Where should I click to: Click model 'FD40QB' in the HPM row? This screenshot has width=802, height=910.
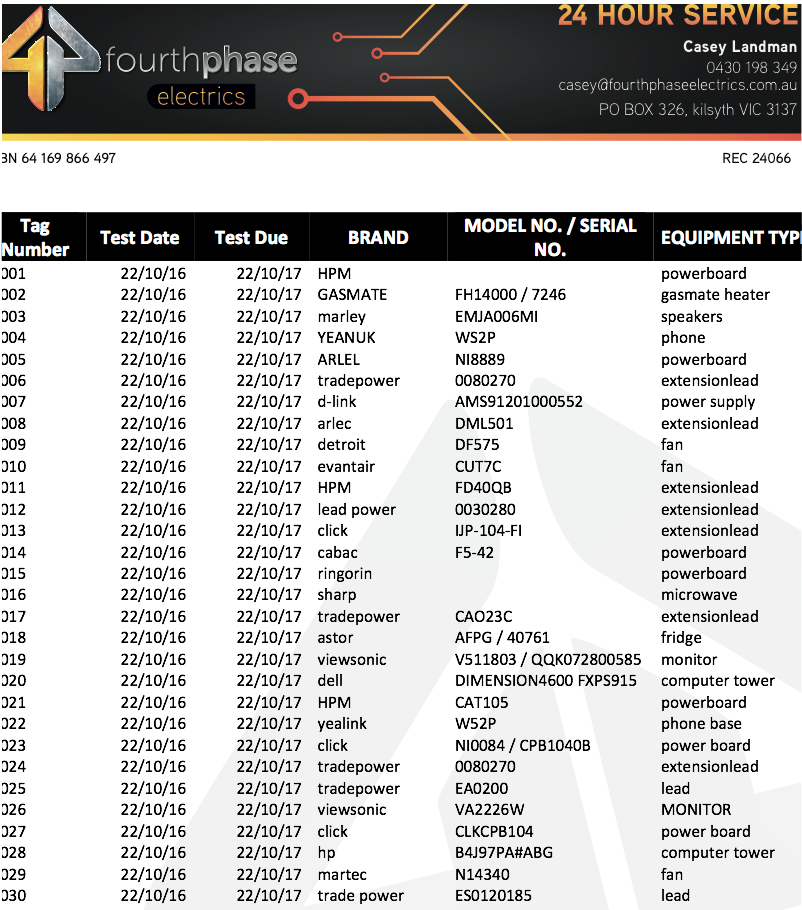483,488
